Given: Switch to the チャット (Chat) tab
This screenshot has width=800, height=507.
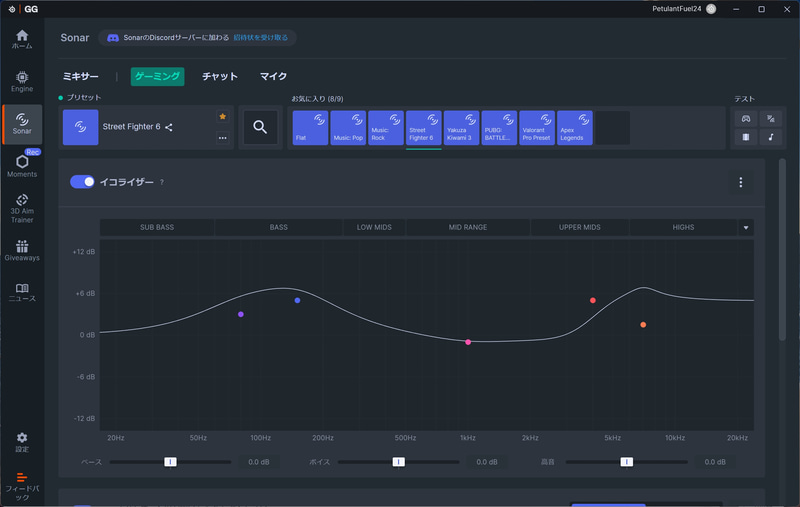Looking at the screenshot, I should (x=220, y=77).
